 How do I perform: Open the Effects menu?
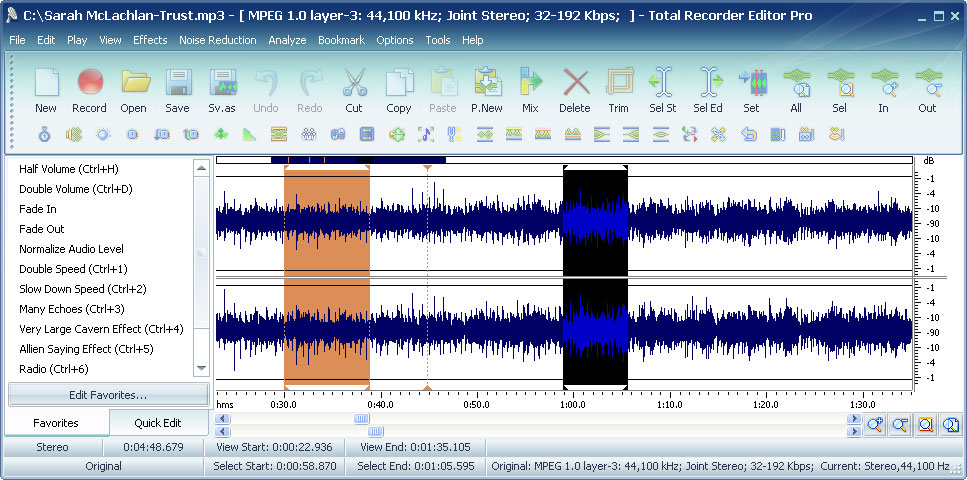point(150,40)
